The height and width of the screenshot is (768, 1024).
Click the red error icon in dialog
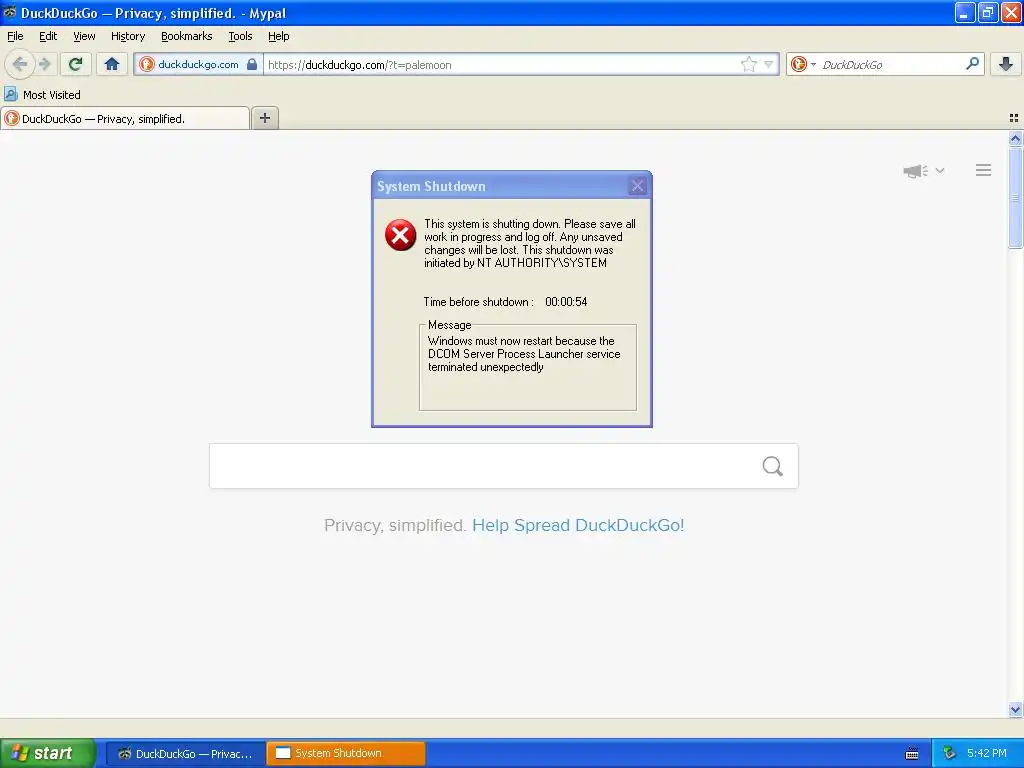400,235
